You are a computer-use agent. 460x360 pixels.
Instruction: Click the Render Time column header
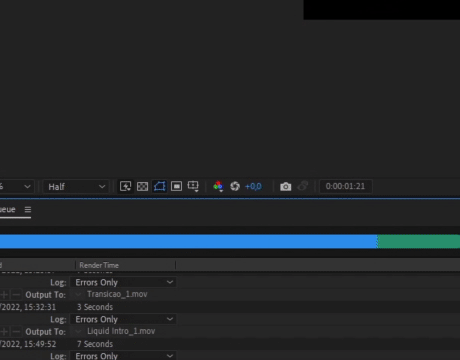(99, 265)
